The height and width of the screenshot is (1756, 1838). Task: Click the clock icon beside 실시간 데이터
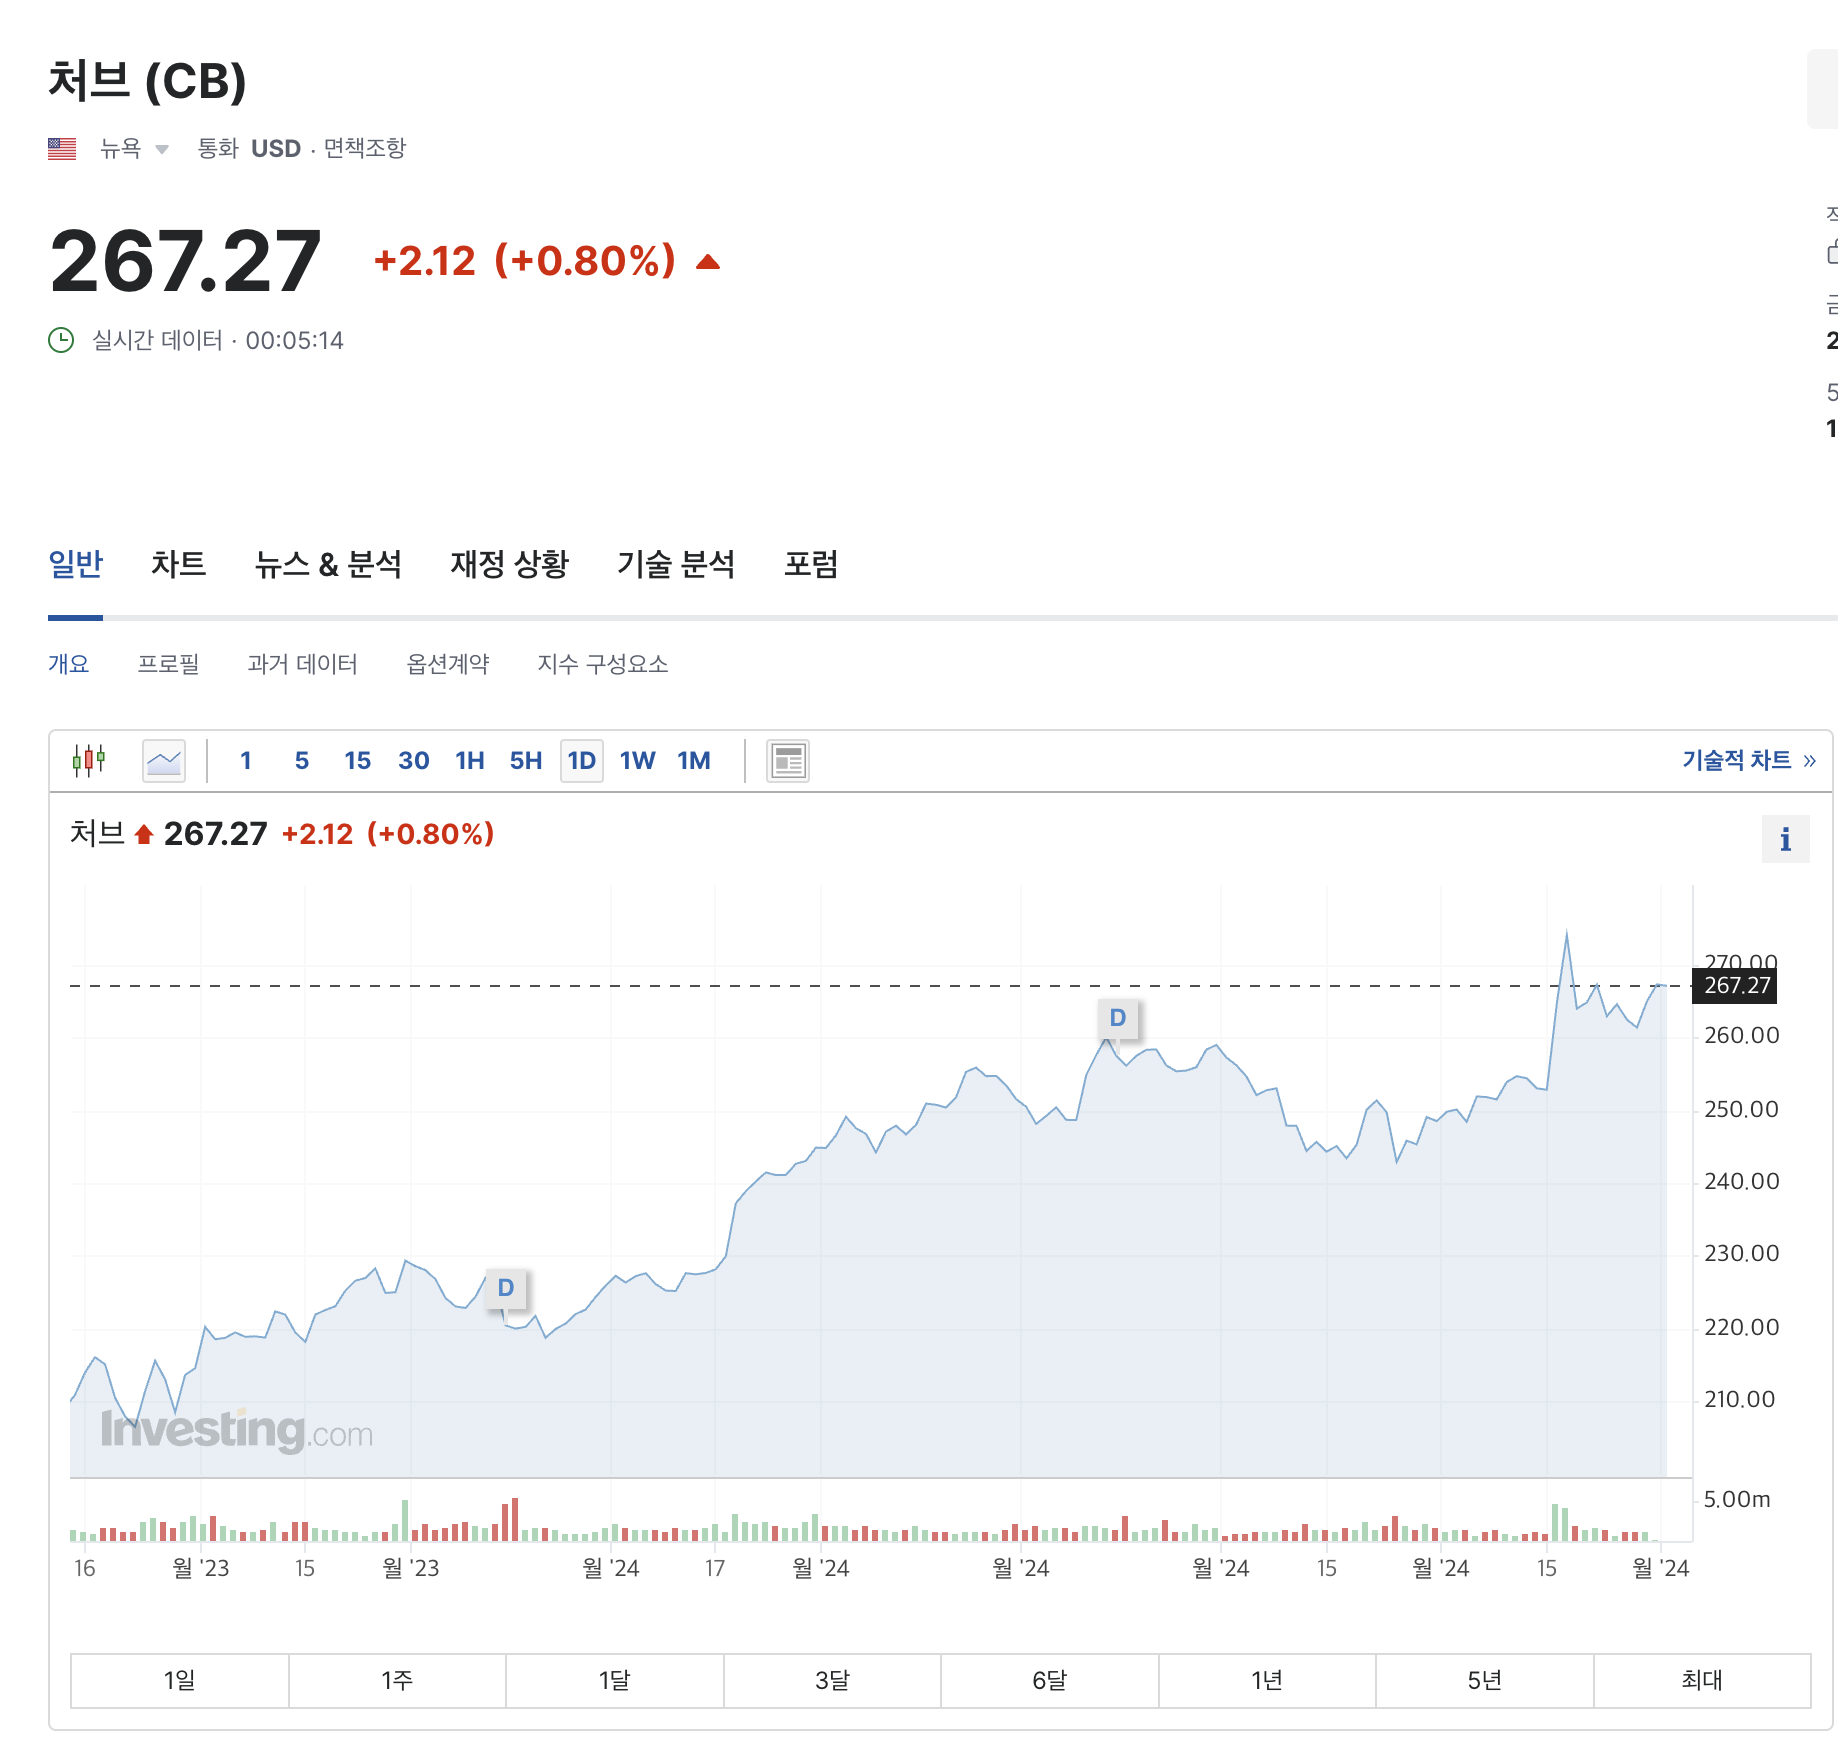pyautogui.click(x=62, y=340)
